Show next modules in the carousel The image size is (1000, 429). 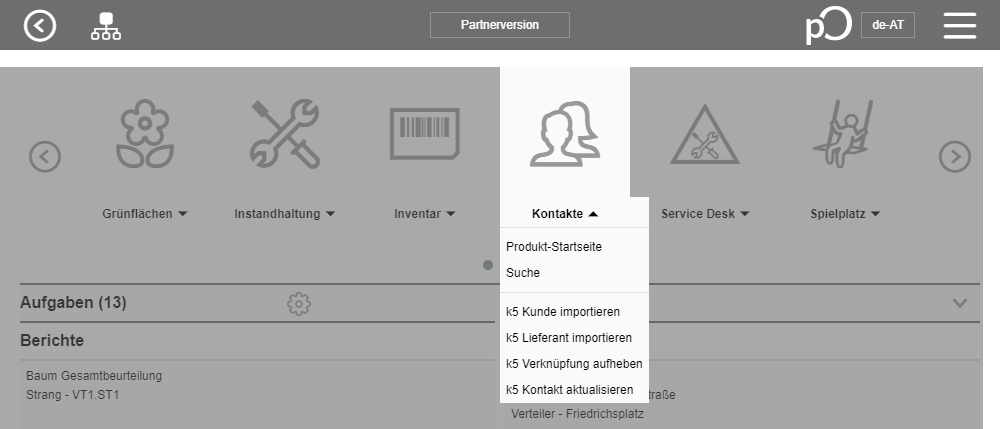click(x=955, y=156)
